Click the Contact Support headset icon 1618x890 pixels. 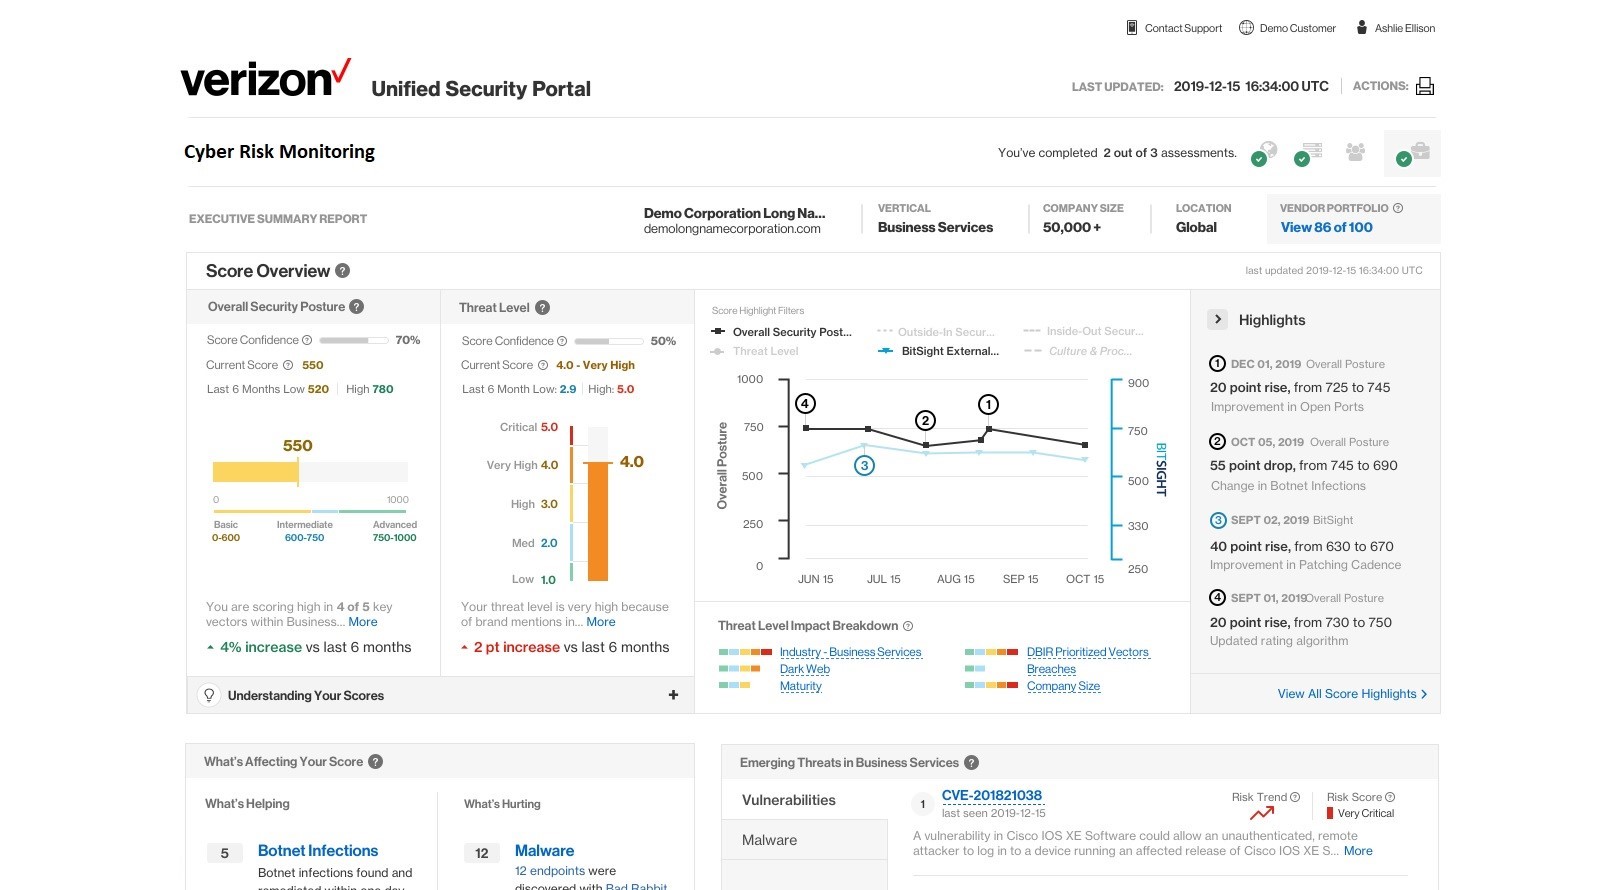1131,27
